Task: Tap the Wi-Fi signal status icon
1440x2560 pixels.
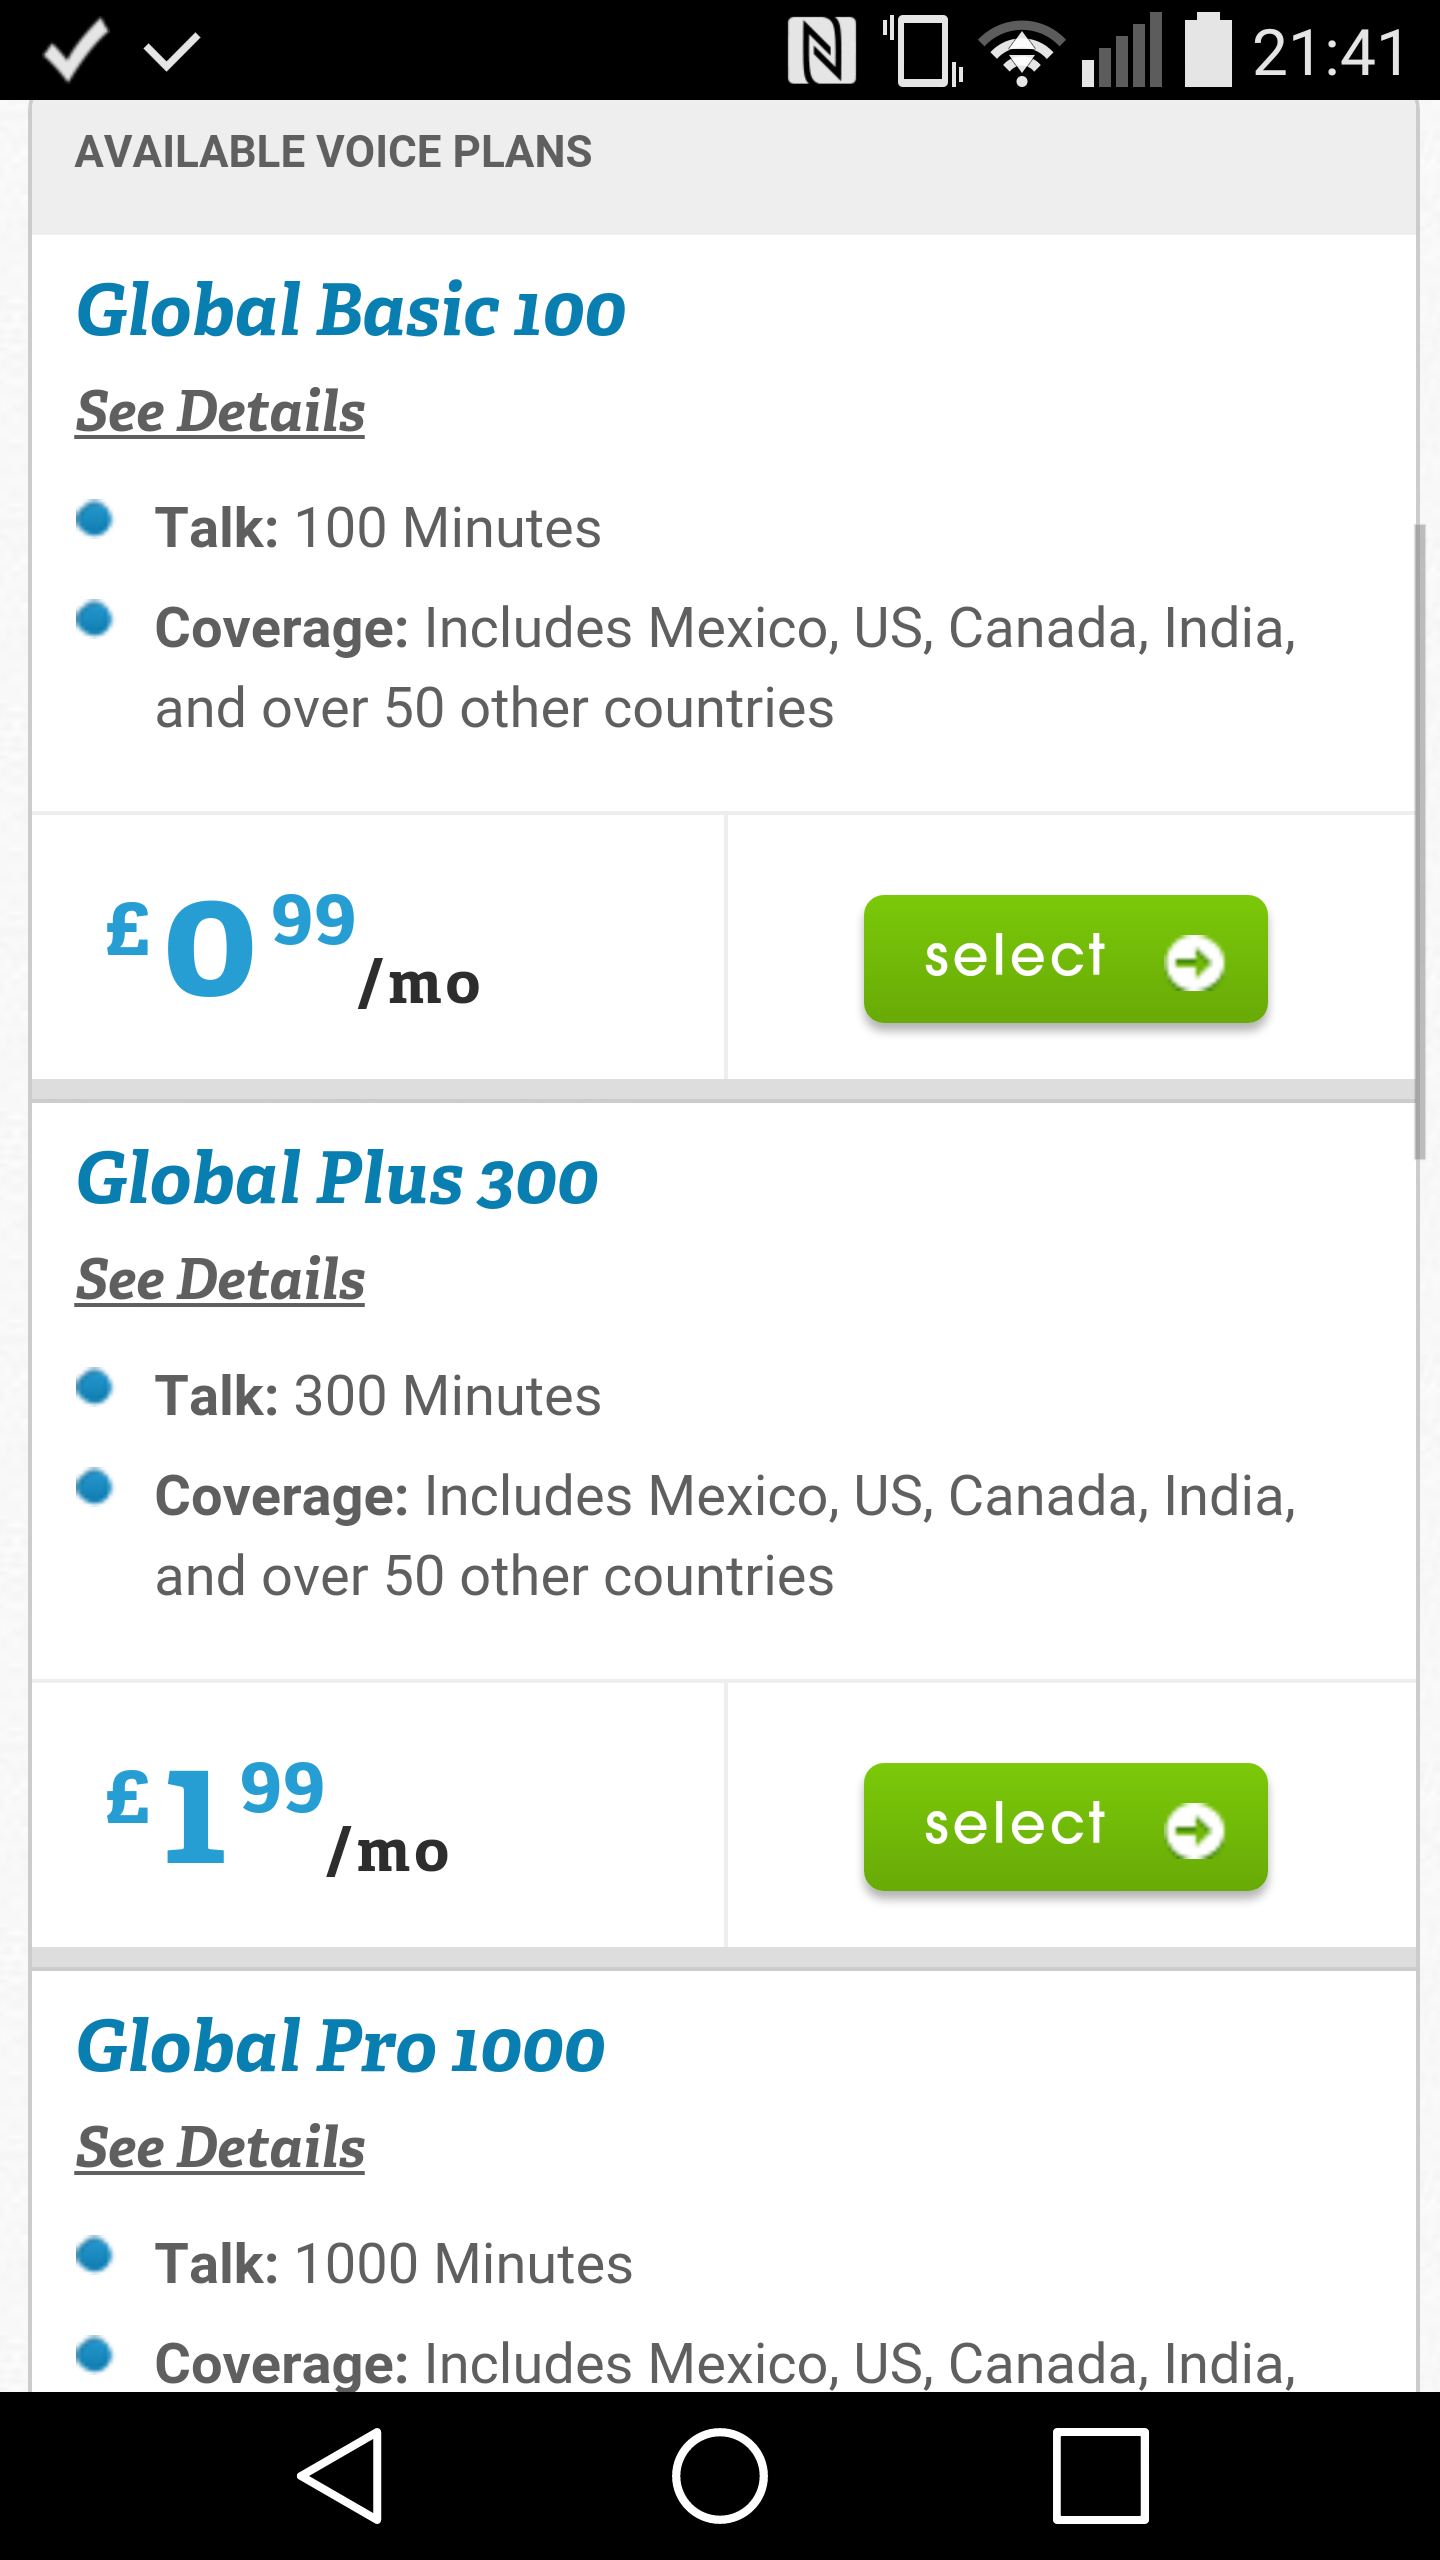Action: (1021, 54)
